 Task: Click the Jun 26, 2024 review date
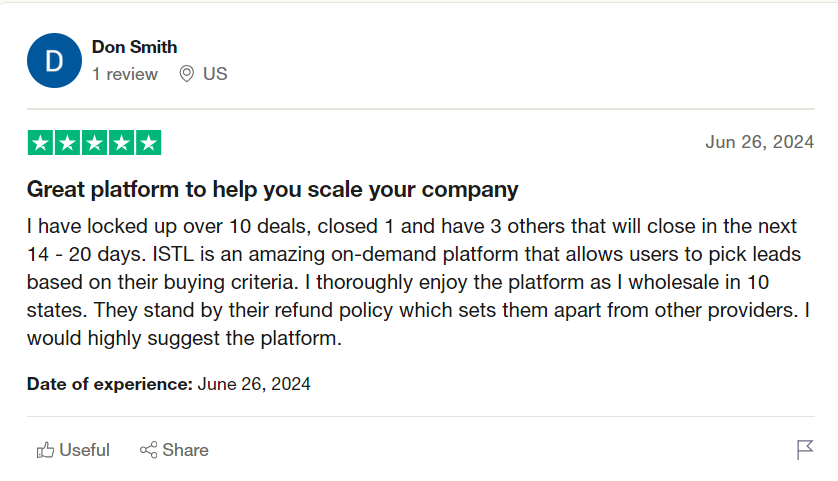click(759, 142)
